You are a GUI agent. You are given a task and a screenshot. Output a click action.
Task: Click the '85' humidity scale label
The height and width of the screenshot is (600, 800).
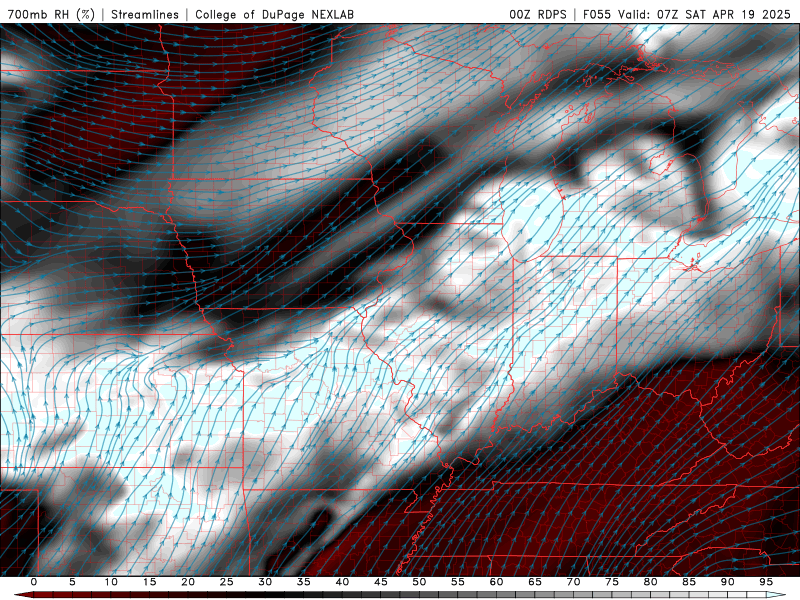[689, 582]
